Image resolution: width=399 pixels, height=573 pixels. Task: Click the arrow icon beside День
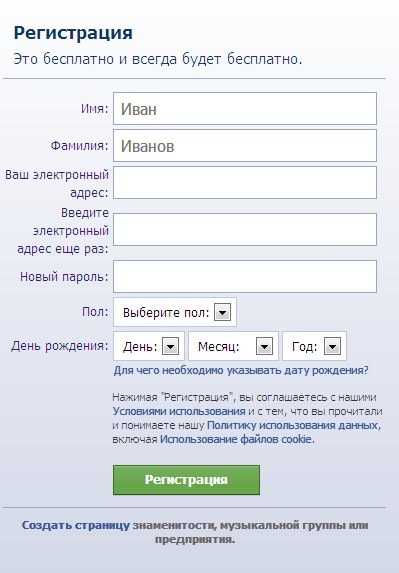(170, 346)
